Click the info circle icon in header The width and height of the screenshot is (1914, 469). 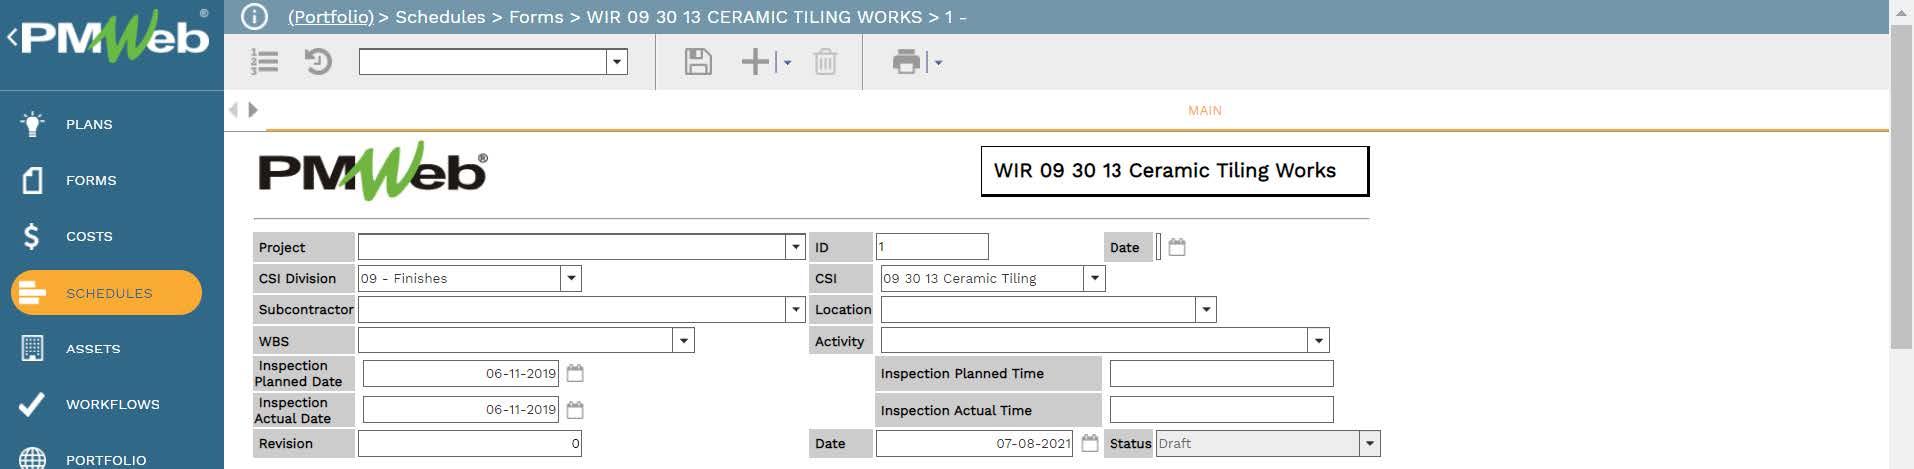point(254,17)
